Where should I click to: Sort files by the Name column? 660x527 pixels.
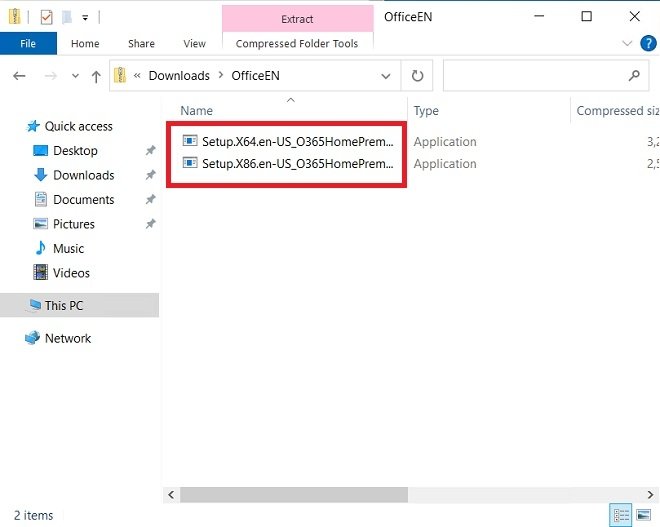click(x=197, y=111)
